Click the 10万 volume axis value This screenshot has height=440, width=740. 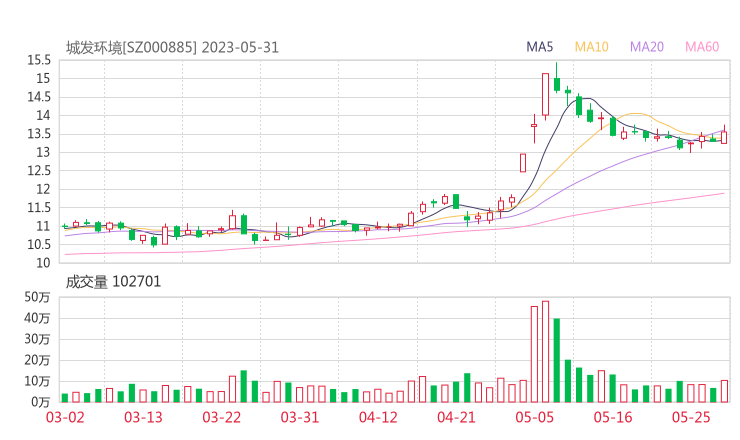click(37, 381)
